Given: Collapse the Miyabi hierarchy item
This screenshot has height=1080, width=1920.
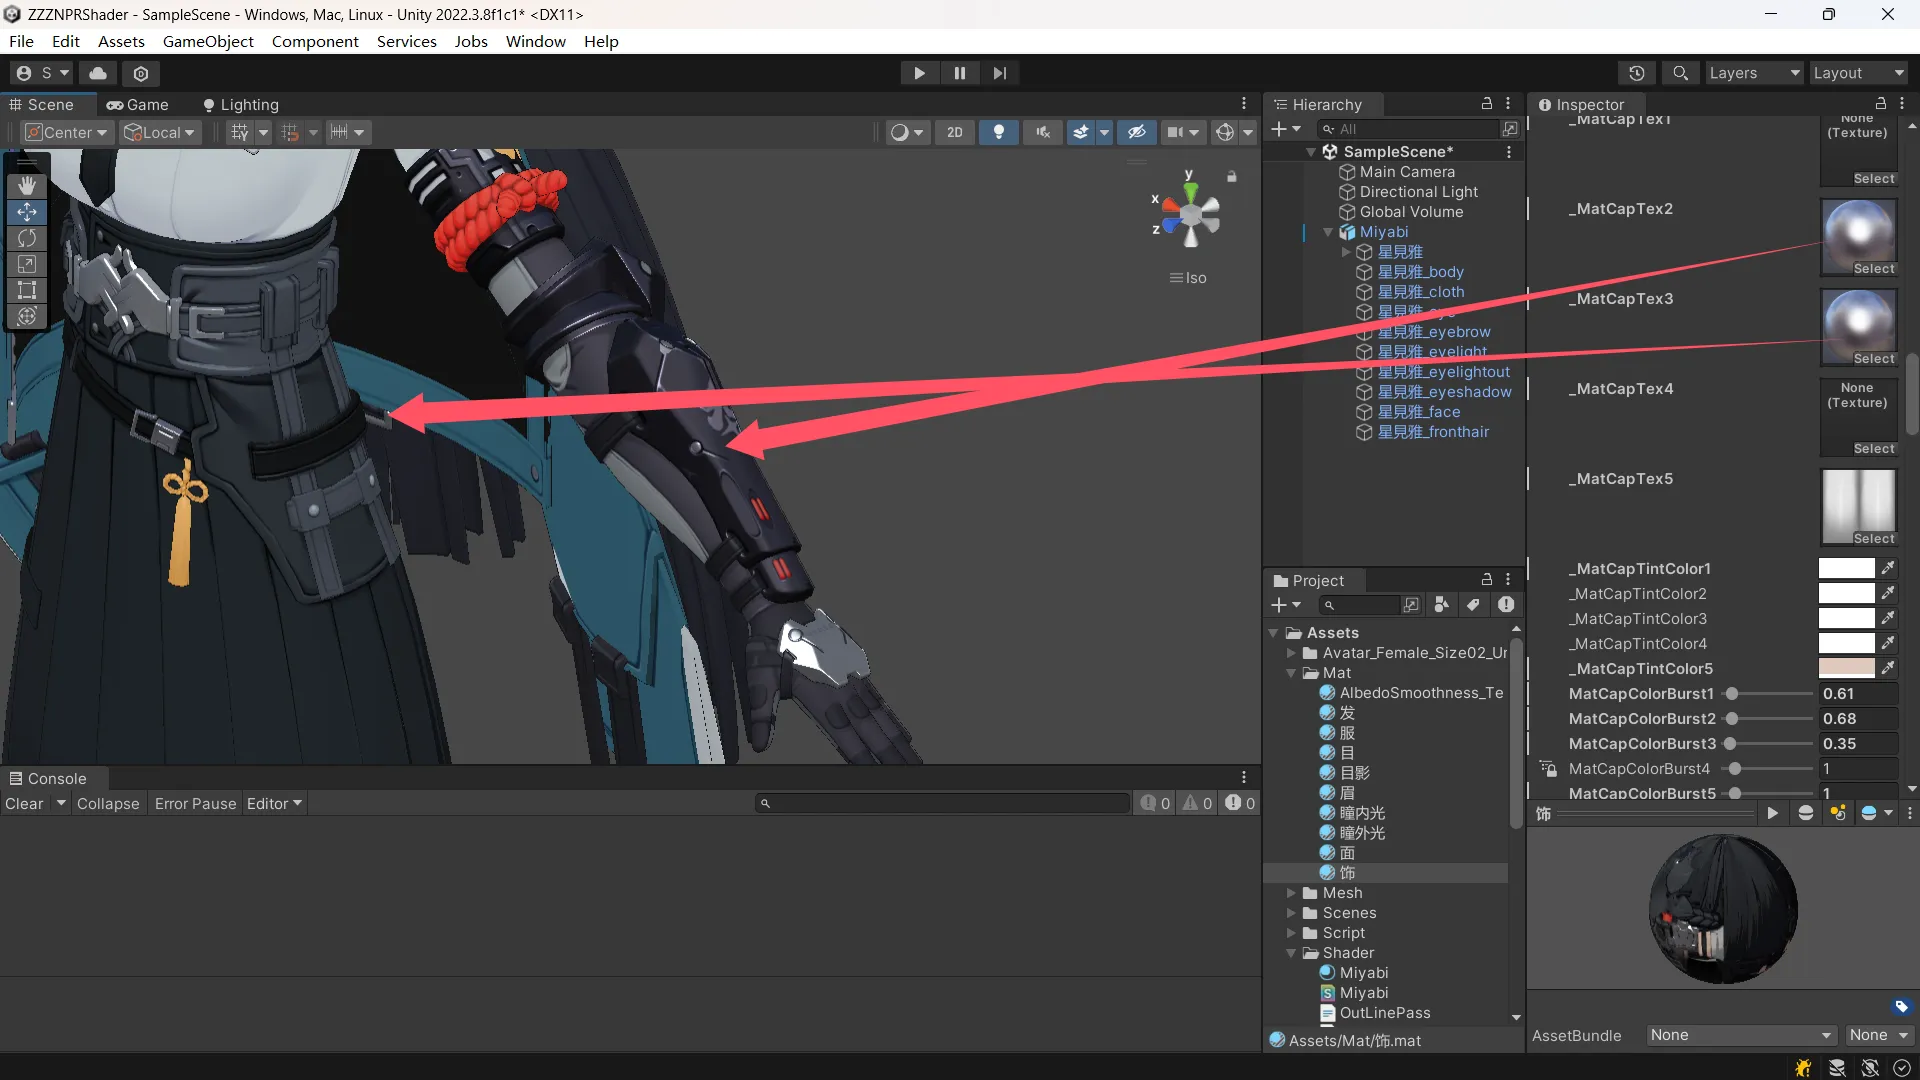Looking at the screenshot, I should pyautogui.click(x=1328, y=232).
